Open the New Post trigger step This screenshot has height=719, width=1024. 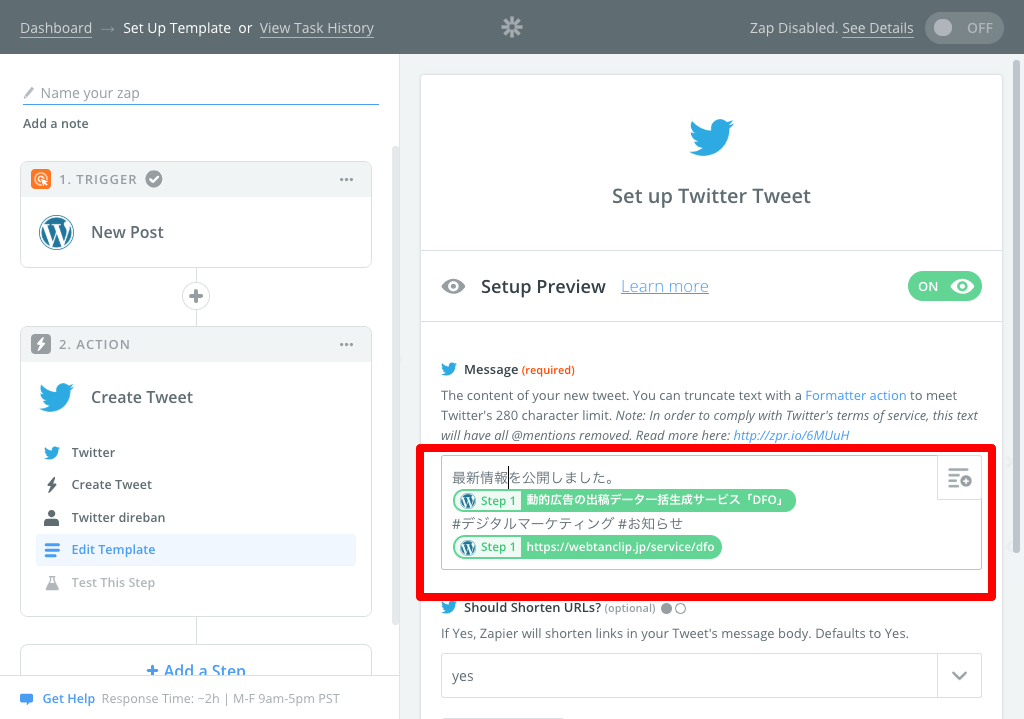196,232
